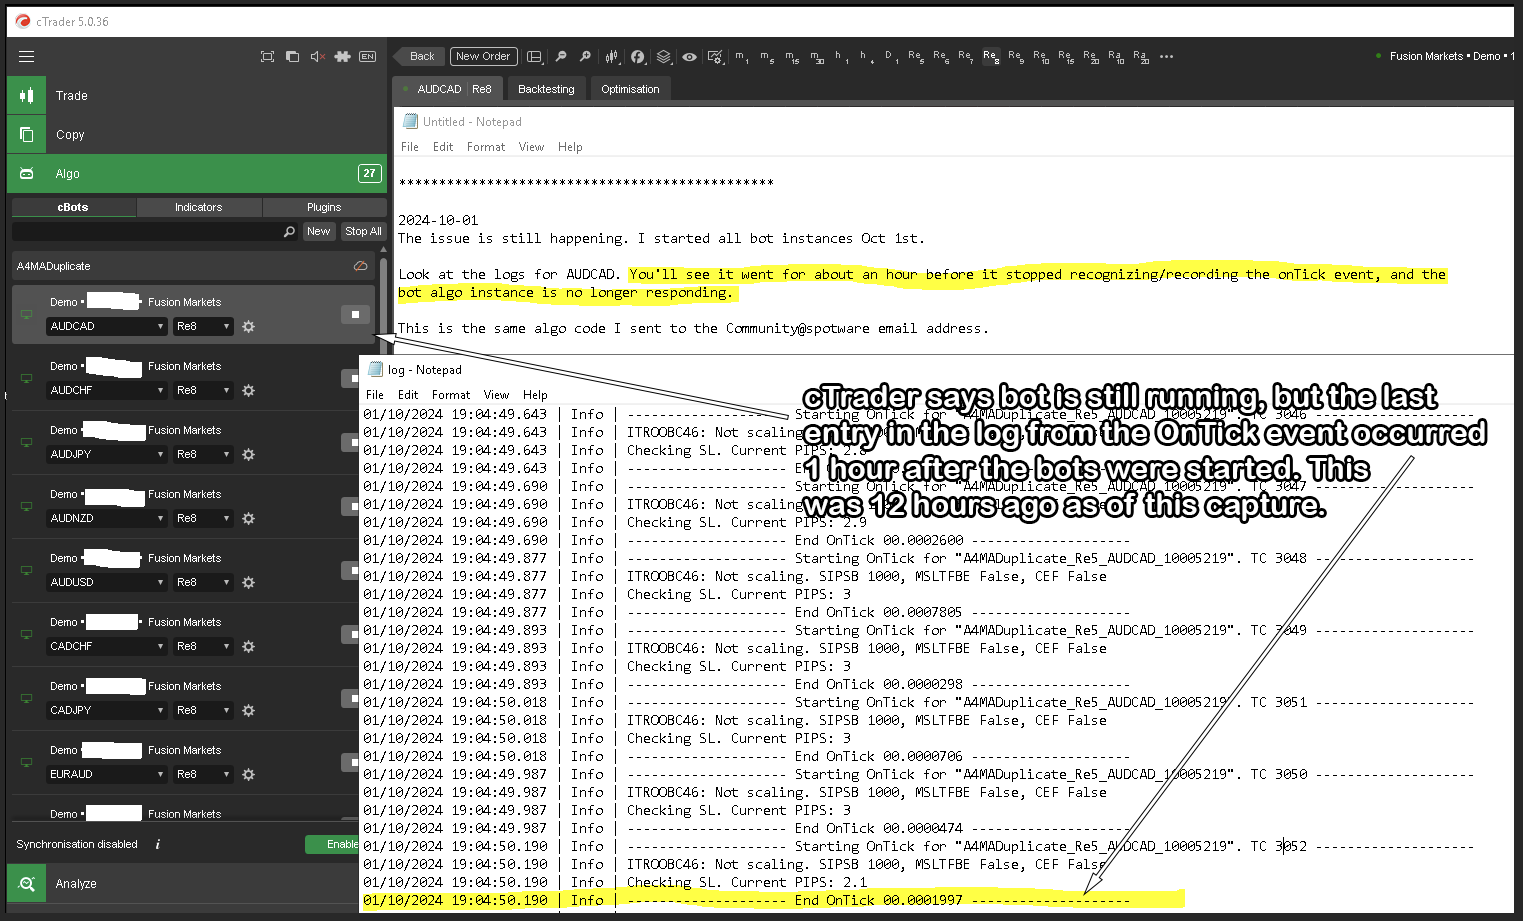Open the hamburger main menu
This screenshot has width=1523, height=921.
point(27,56)
